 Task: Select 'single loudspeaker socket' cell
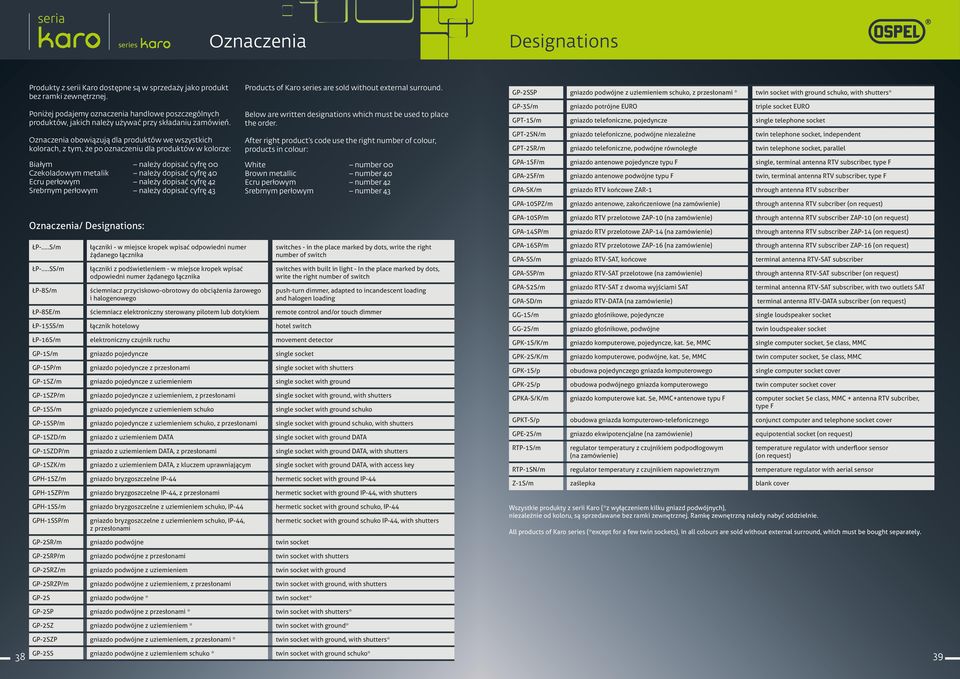tap(843, 315)
